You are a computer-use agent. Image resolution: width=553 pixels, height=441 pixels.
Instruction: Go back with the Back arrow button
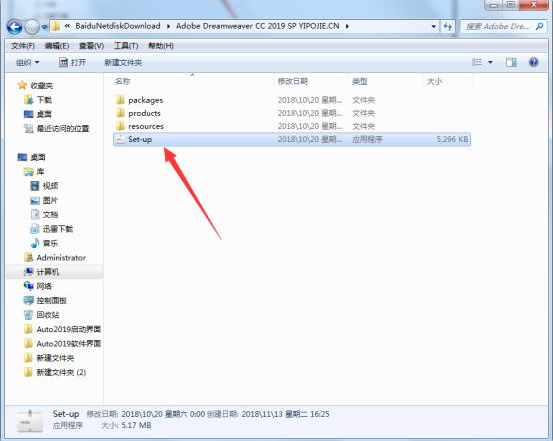pos(14,27)
